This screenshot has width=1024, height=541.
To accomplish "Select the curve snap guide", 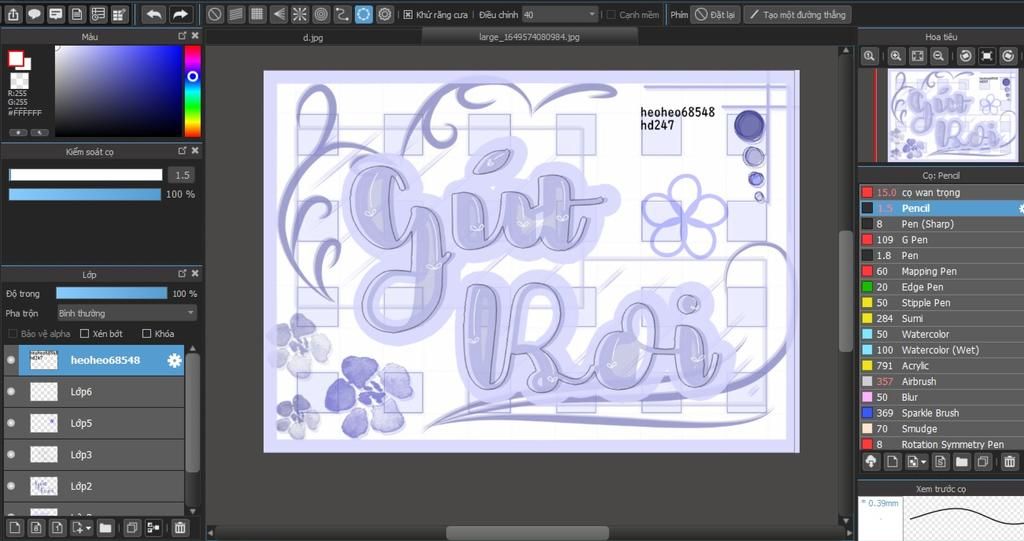I will [x=342, y=14].
